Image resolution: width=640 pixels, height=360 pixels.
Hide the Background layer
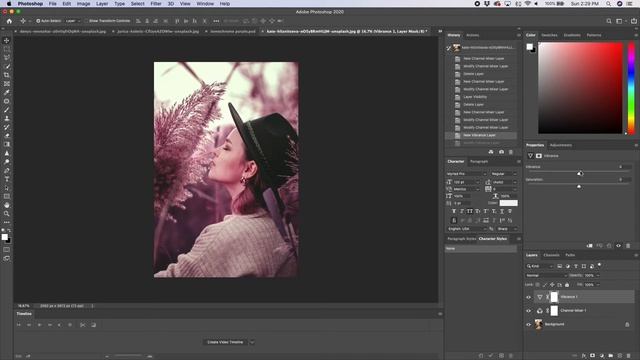pyautogui.click(x=528, y=324)
